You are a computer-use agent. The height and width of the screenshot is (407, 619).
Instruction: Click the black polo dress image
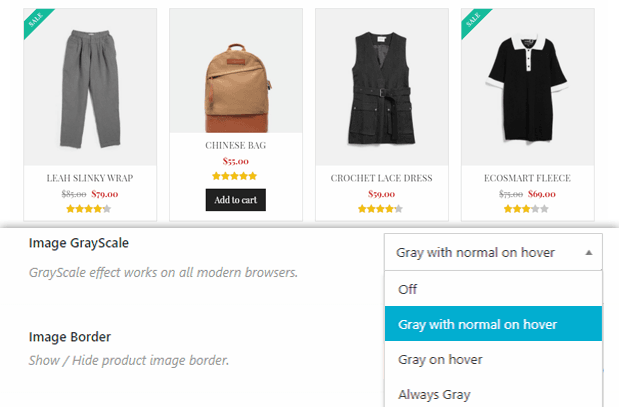pyautogui.click(x=528, y=87)
